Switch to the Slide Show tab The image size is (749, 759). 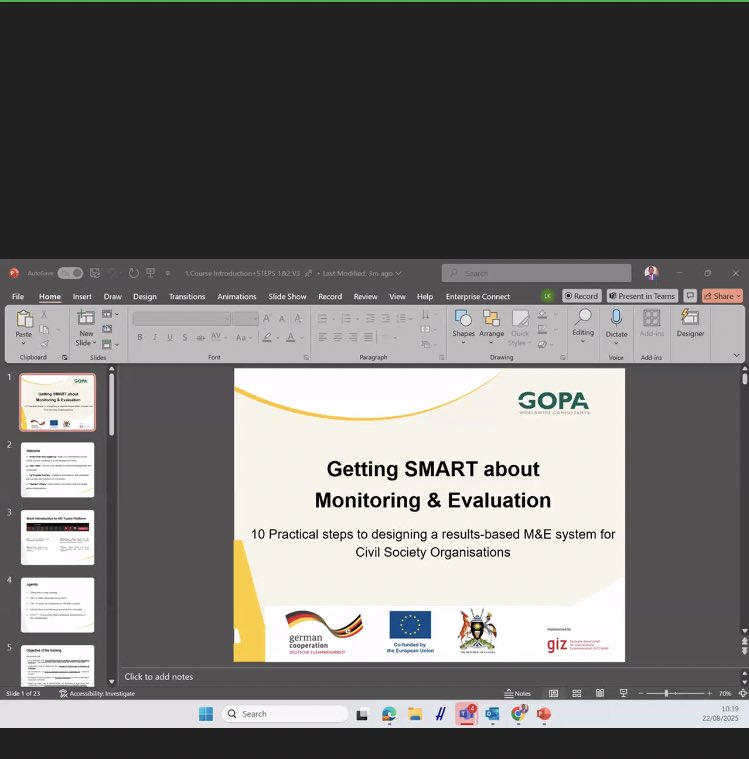[x=287, y=296]
